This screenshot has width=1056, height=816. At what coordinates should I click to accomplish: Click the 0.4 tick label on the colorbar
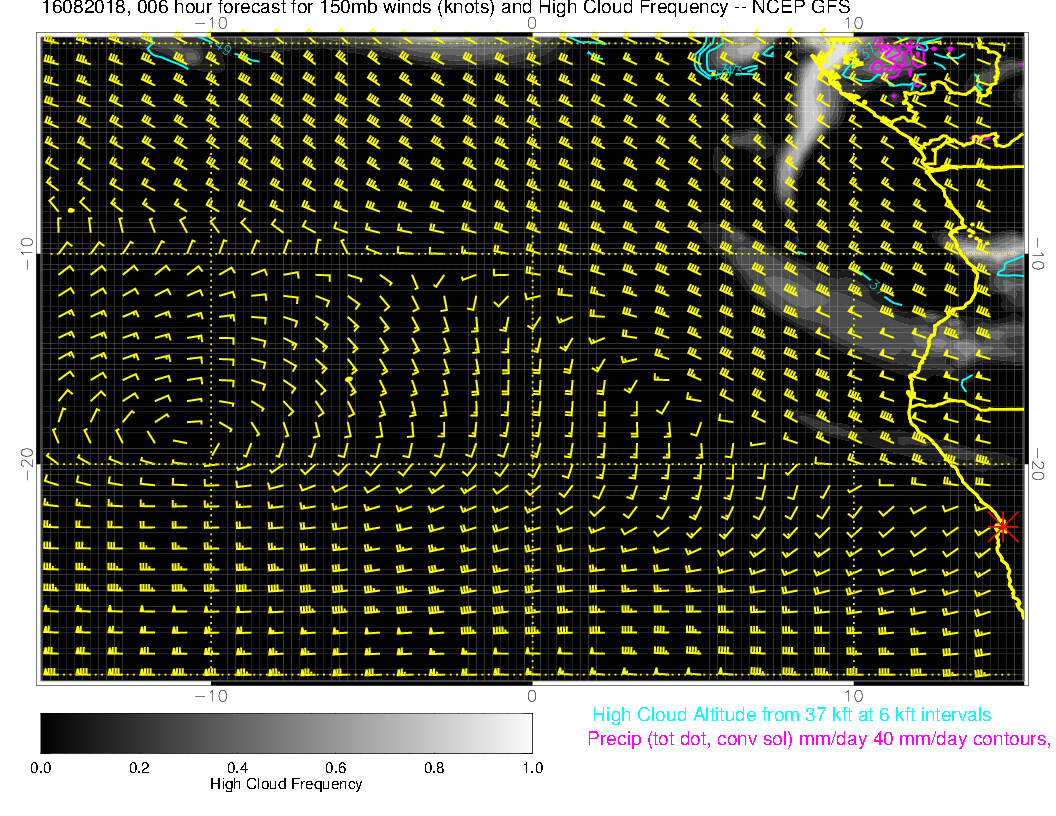237,768
